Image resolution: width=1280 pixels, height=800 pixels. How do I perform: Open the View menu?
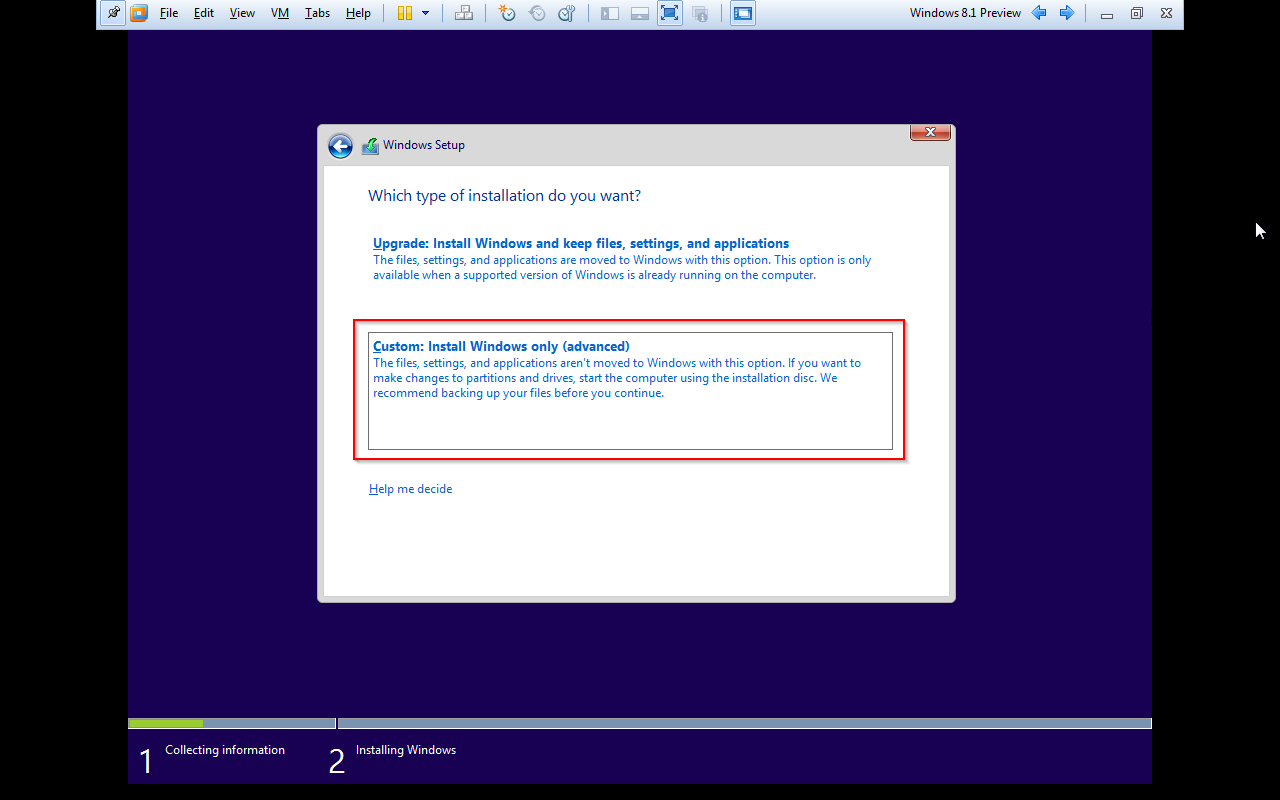[242, 13]
